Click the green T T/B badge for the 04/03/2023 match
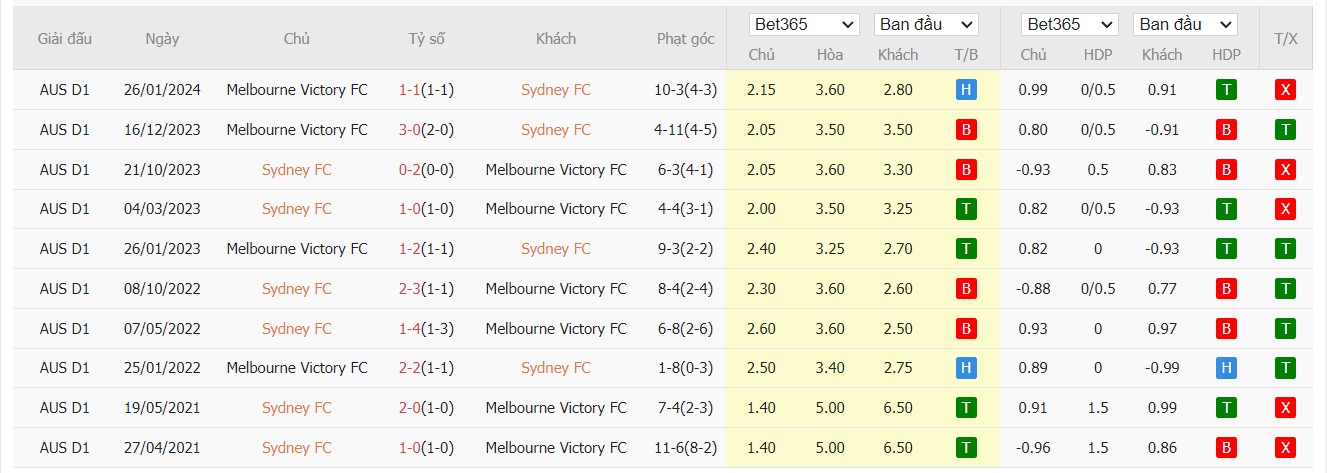The width and height of the screenshot is (1327, 473). pyautogui.click(x=966, y=209)
